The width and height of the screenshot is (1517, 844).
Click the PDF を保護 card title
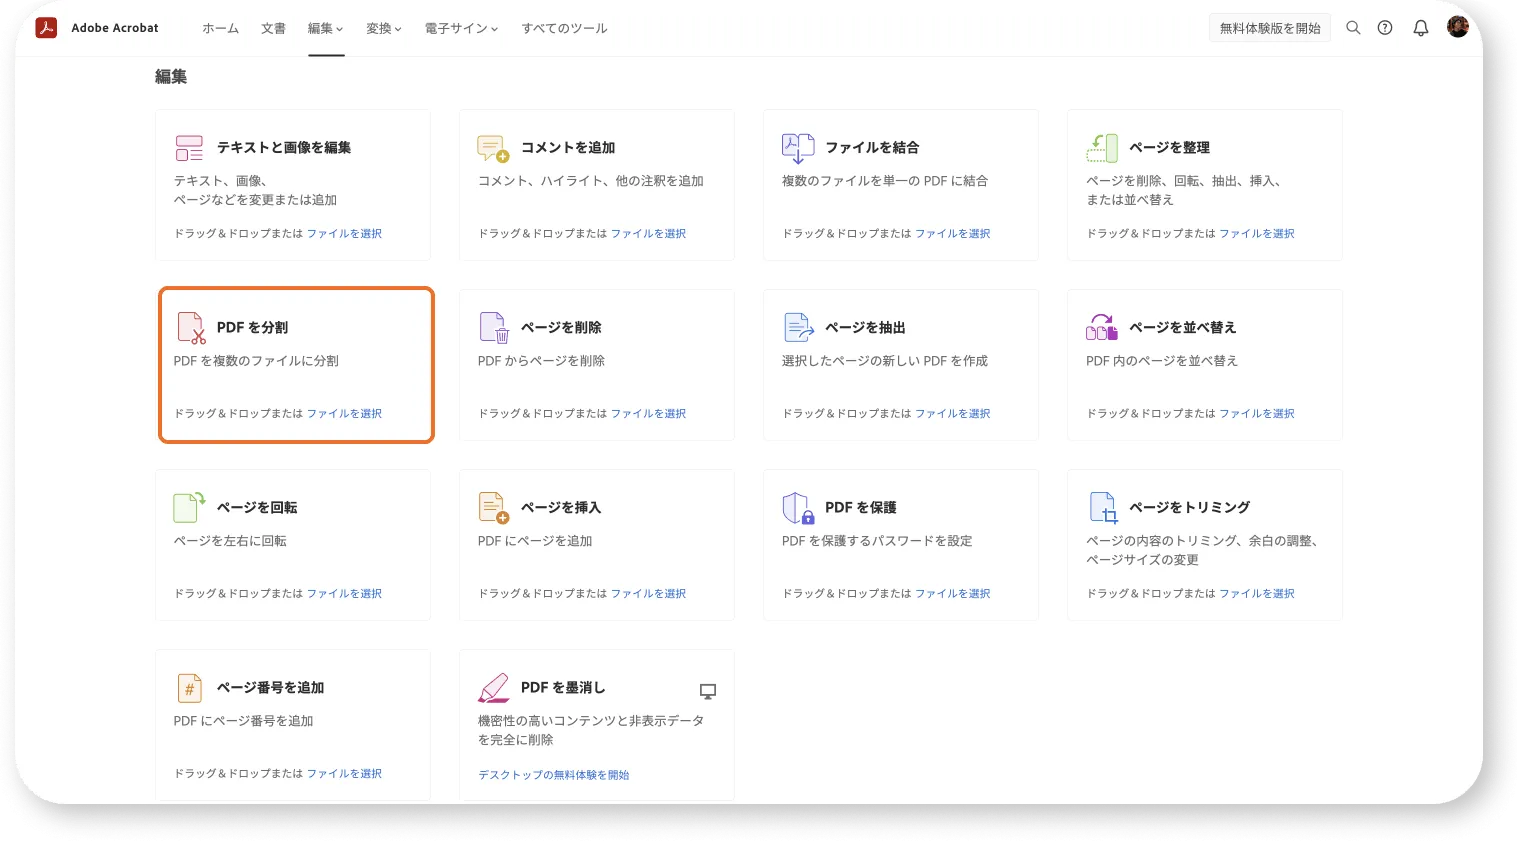[x=860, y=507]
